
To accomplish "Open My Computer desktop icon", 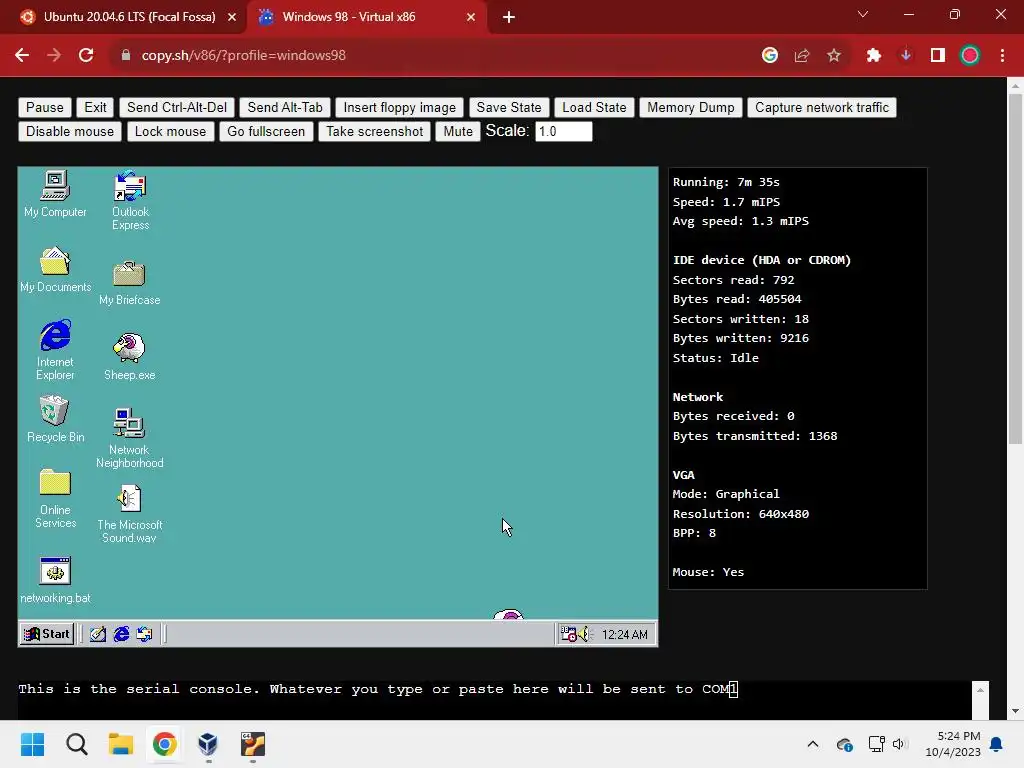I will click(55, 194).
